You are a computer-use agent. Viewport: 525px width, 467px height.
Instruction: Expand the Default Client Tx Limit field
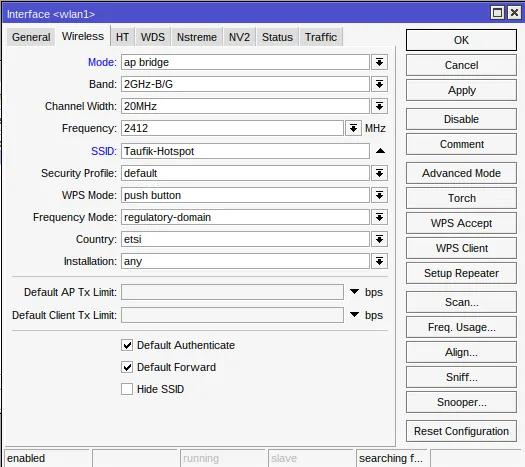[354, 315]
